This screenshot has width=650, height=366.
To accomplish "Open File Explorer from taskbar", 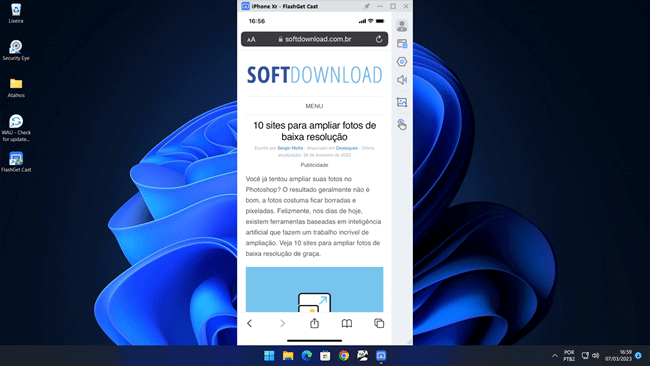I will (288, 356).
